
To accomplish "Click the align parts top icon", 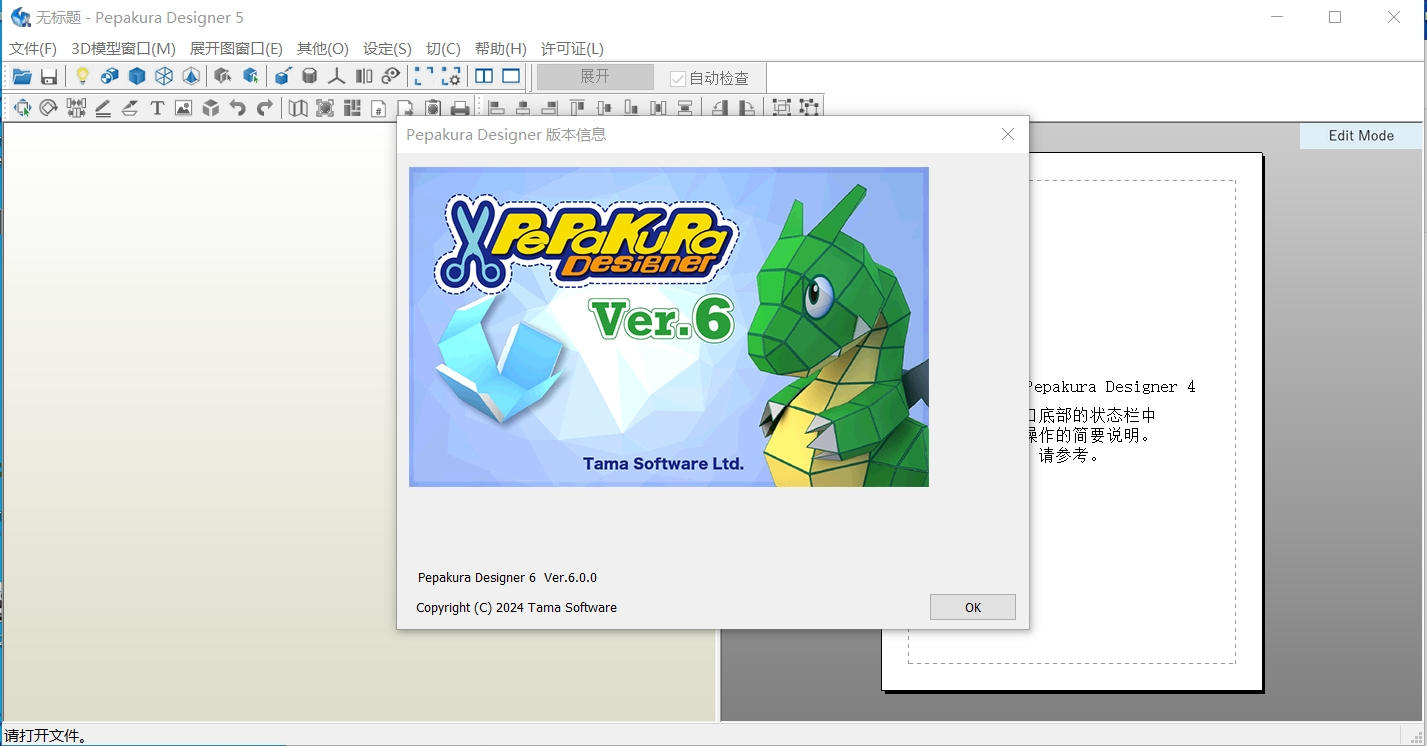I will (x=577, y=108).
